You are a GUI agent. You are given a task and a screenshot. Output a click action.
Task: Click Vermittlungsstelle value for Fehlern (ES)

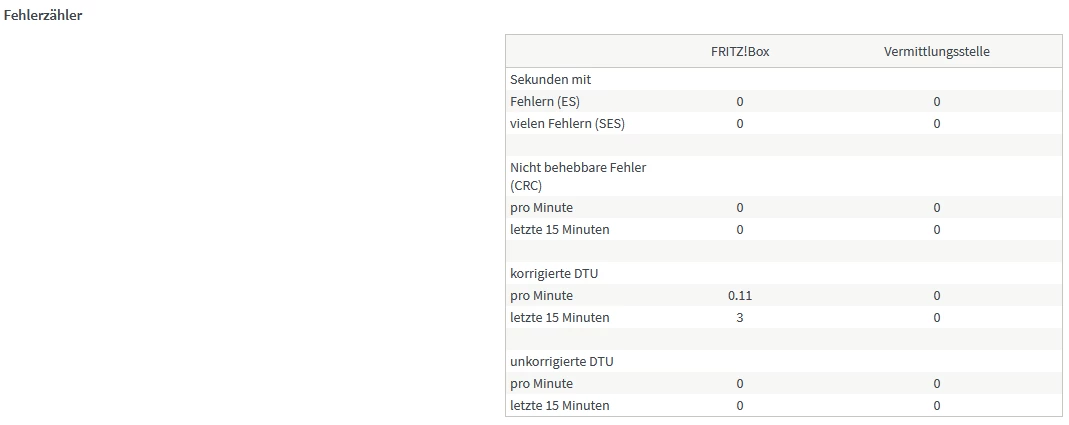[936, 101]
